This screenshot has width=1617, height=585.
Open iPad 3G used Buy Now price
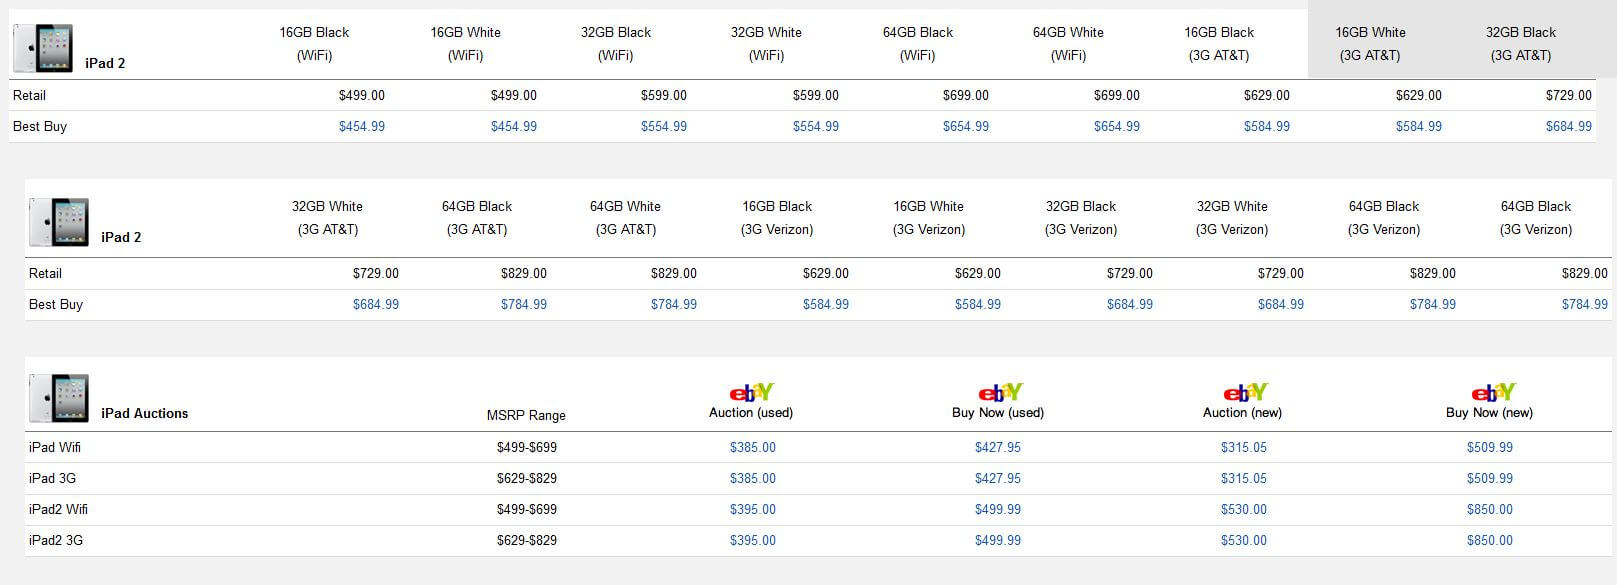click(998, 479)
